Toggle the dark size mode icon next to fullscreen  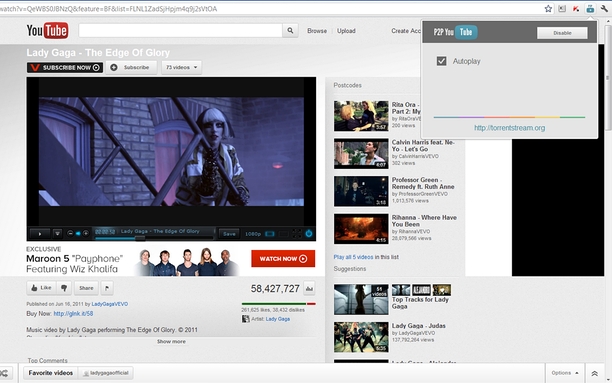[284, 234]
